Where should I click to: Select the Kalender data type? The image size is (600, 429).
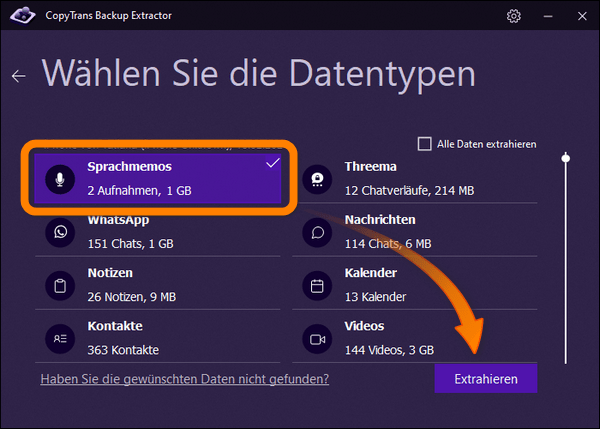pos(415,285)
